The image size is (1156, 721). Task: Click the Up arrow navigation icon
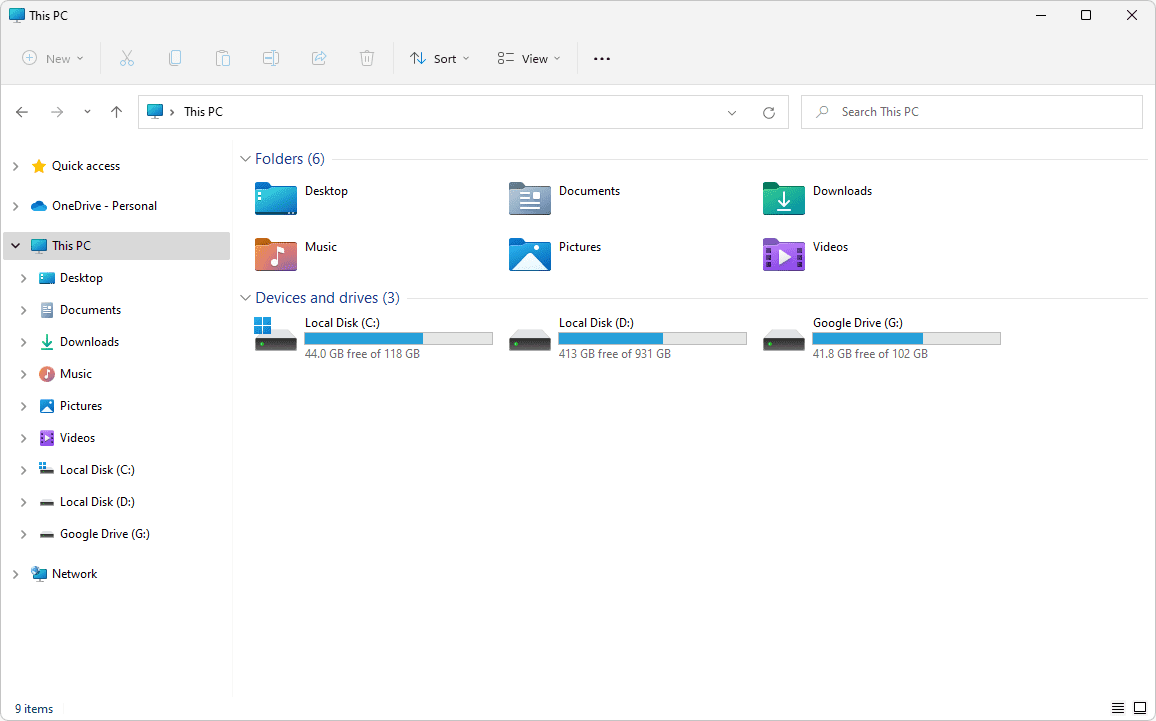[116, 112]
